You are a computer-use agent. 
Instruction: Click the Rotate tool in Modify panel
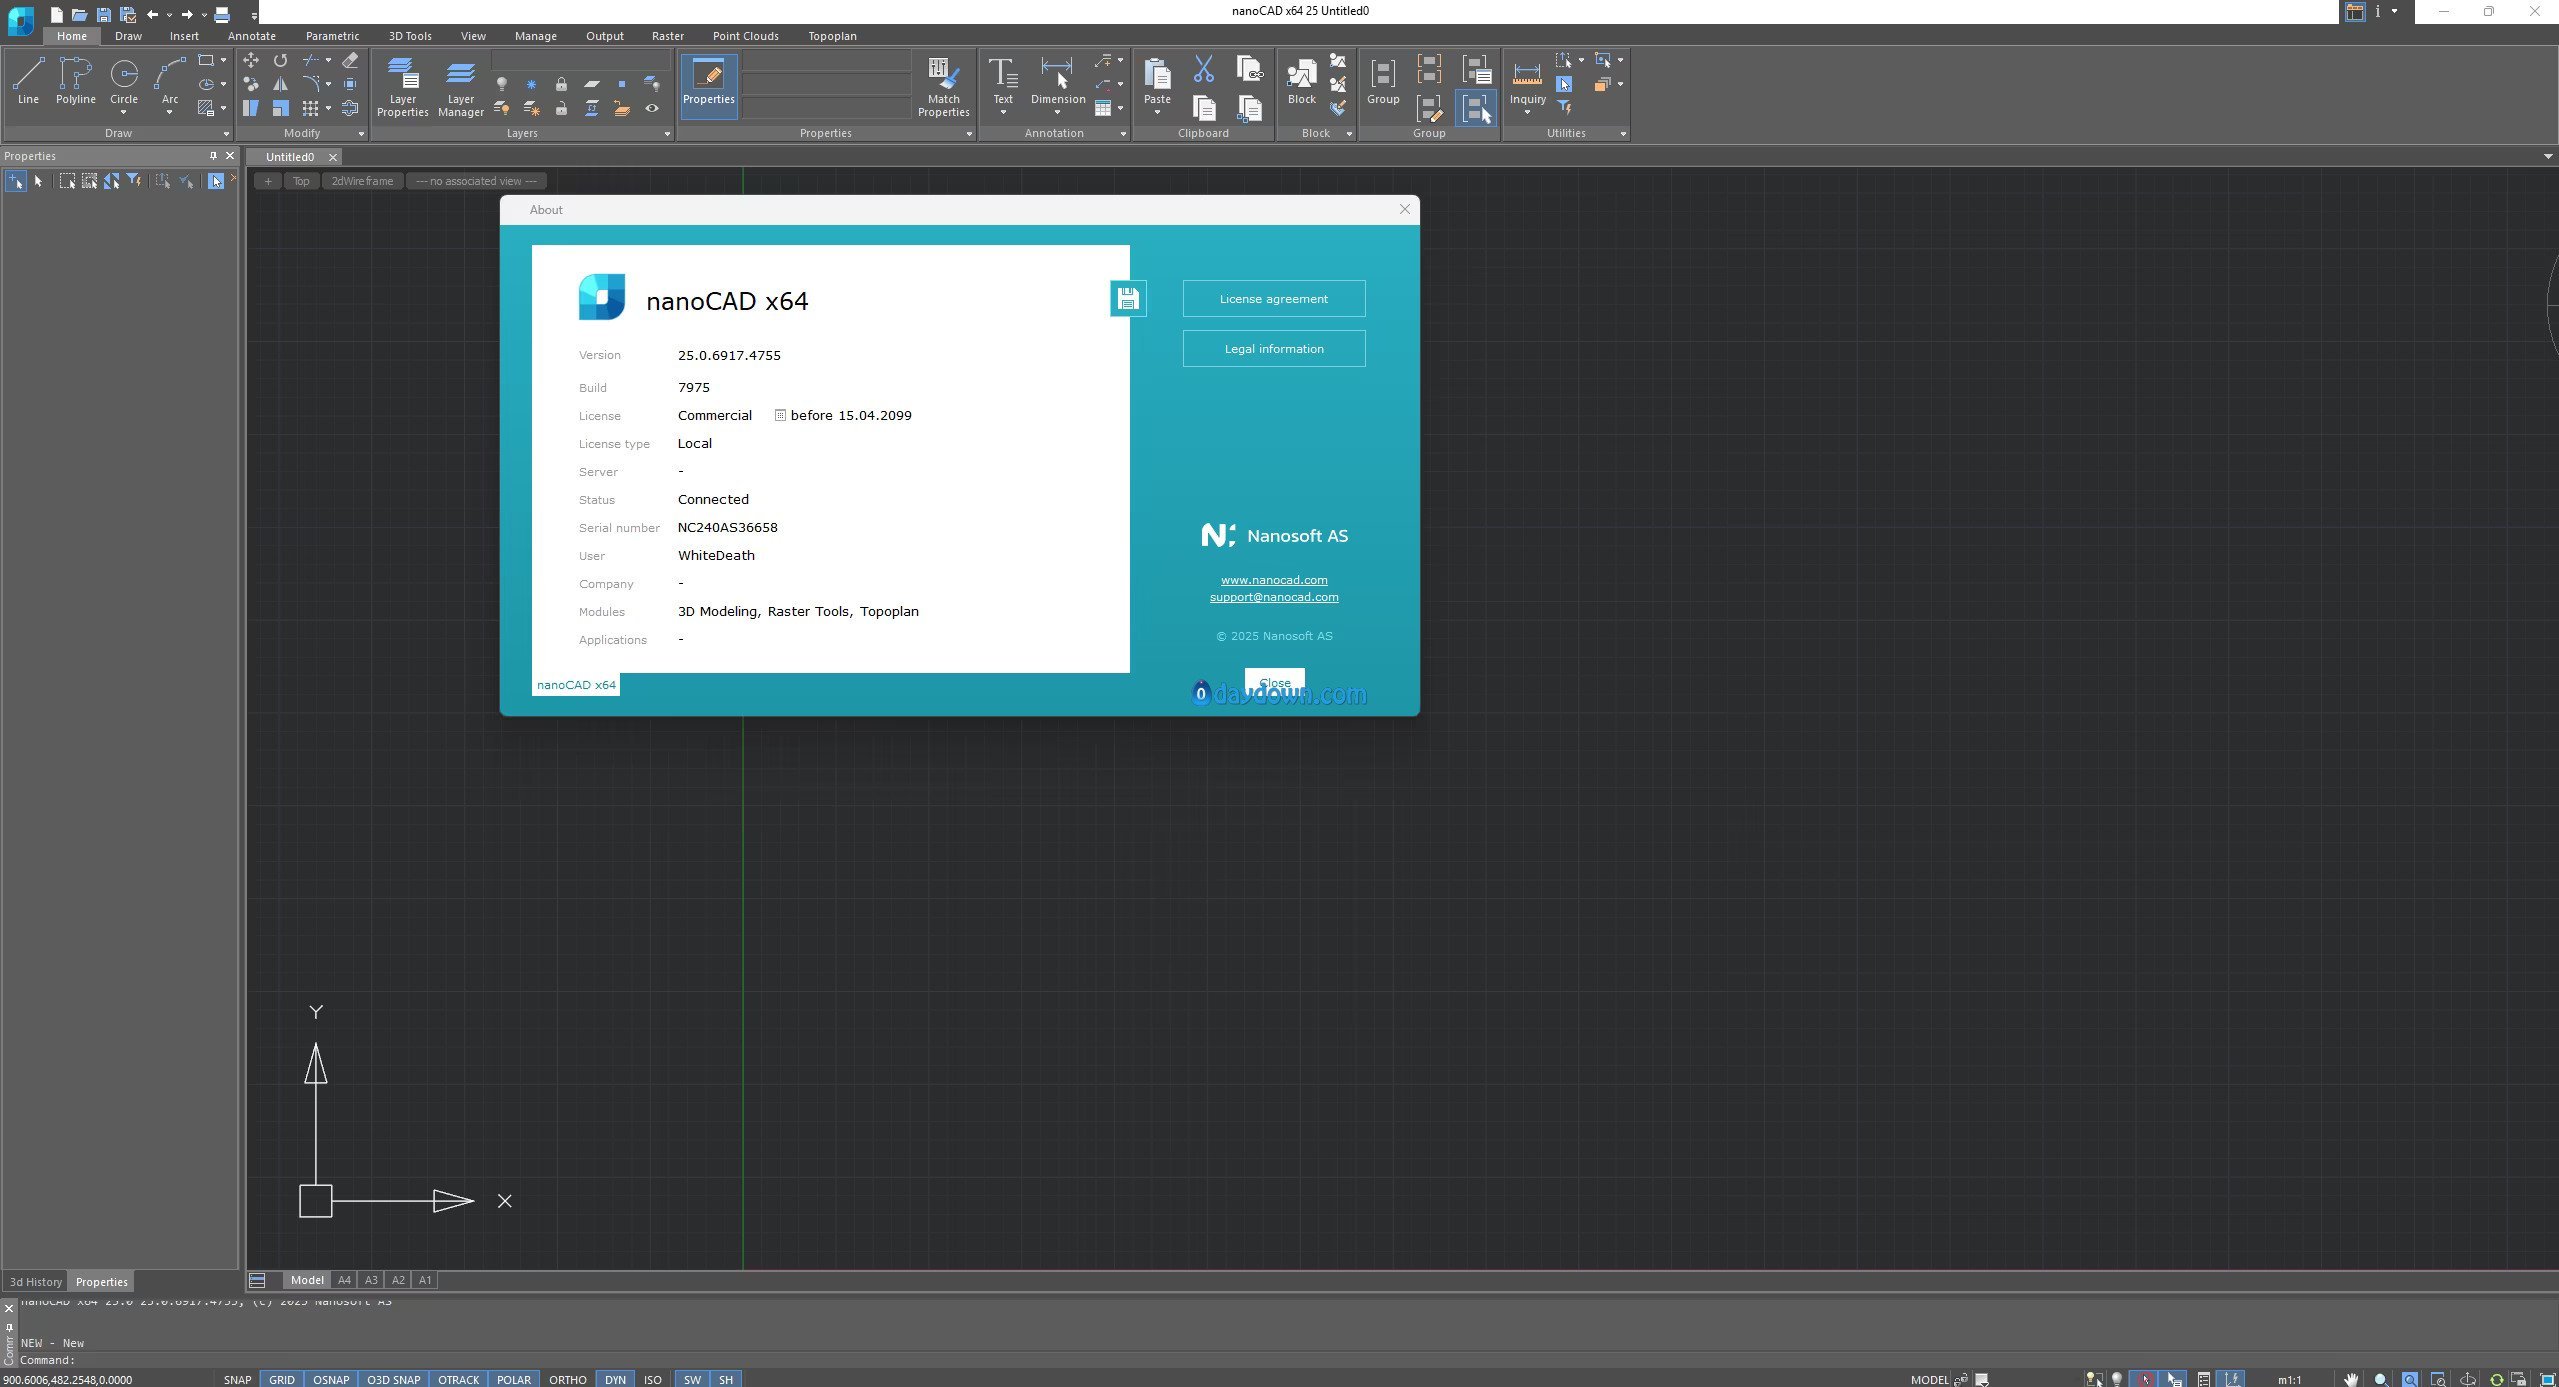tap(281, 60)
